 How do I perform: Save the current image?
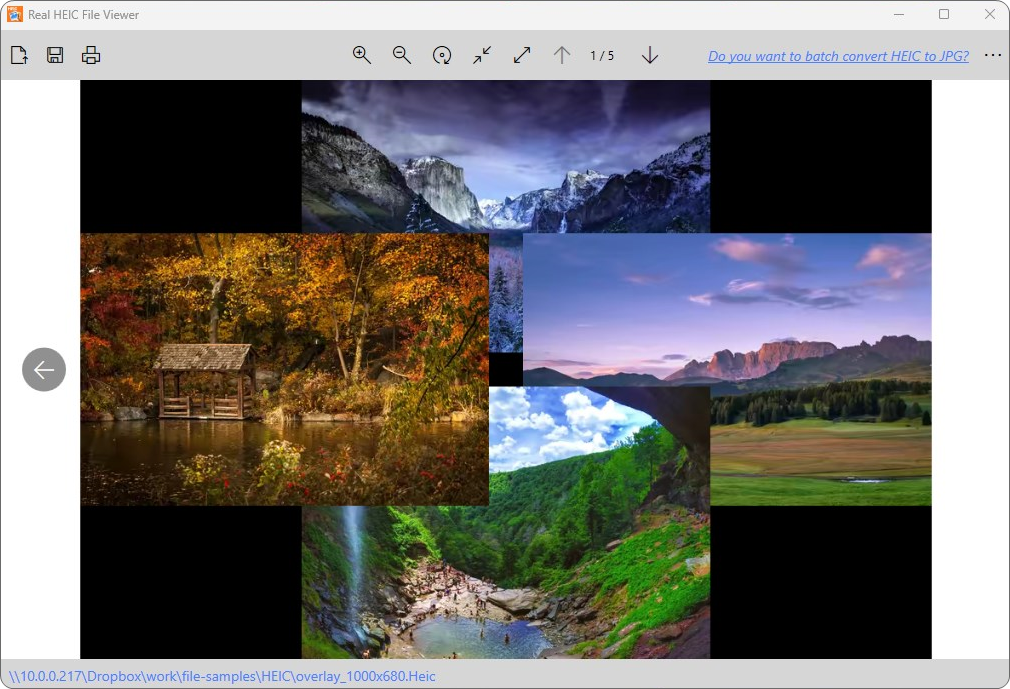click(x=55, y=56)
